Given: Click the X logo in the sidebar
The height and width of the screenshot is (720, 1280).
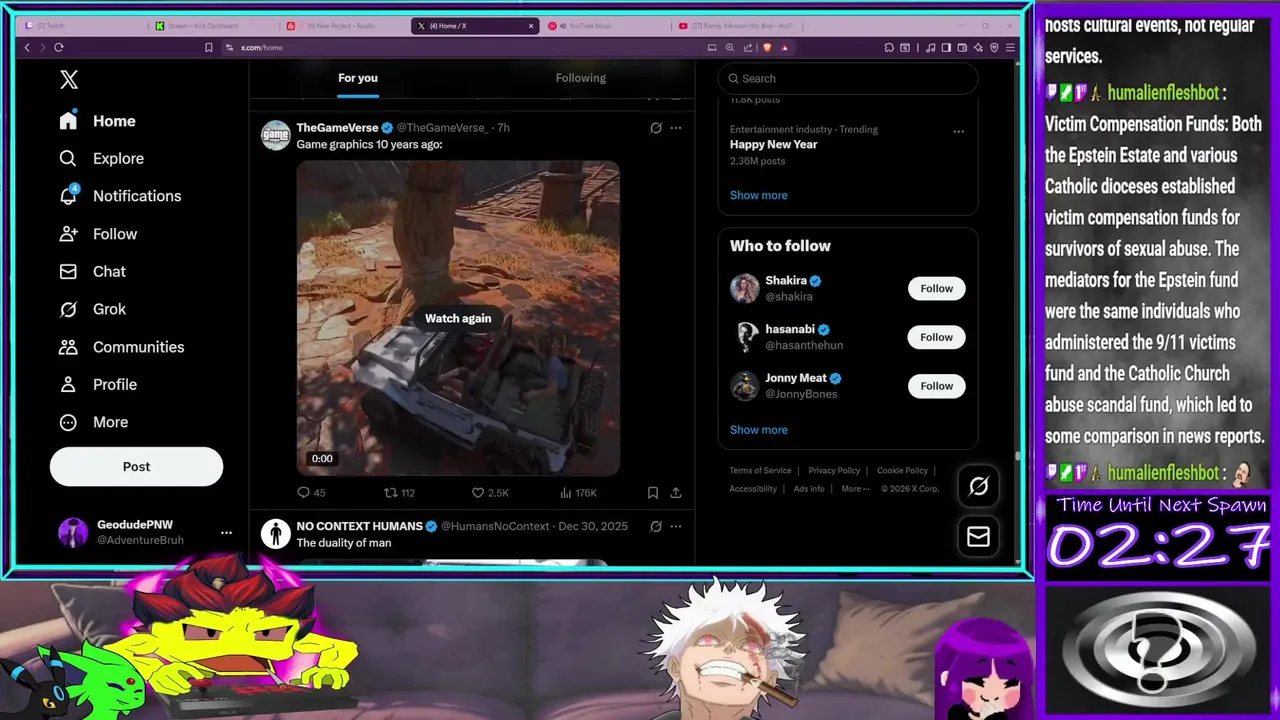Looking at the screenshot, I should click(68, 80).
